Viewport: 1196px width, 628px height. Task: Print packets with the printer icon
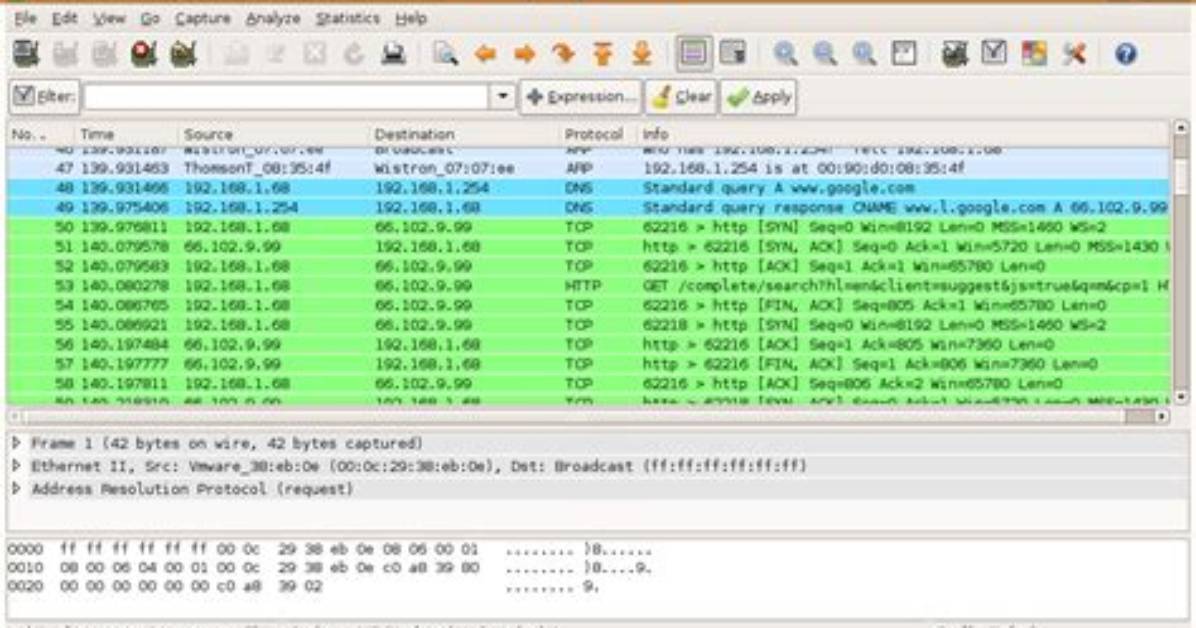point(394,53)
